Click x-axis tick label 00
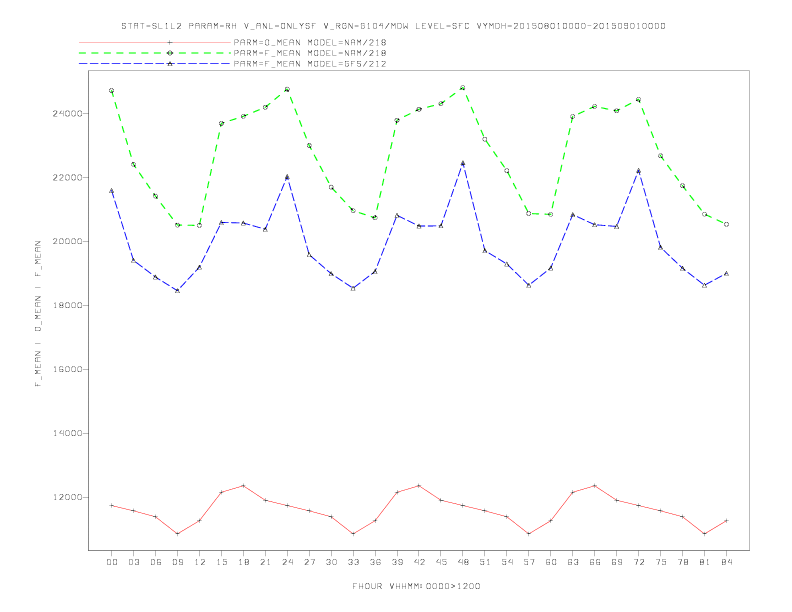 112,562
